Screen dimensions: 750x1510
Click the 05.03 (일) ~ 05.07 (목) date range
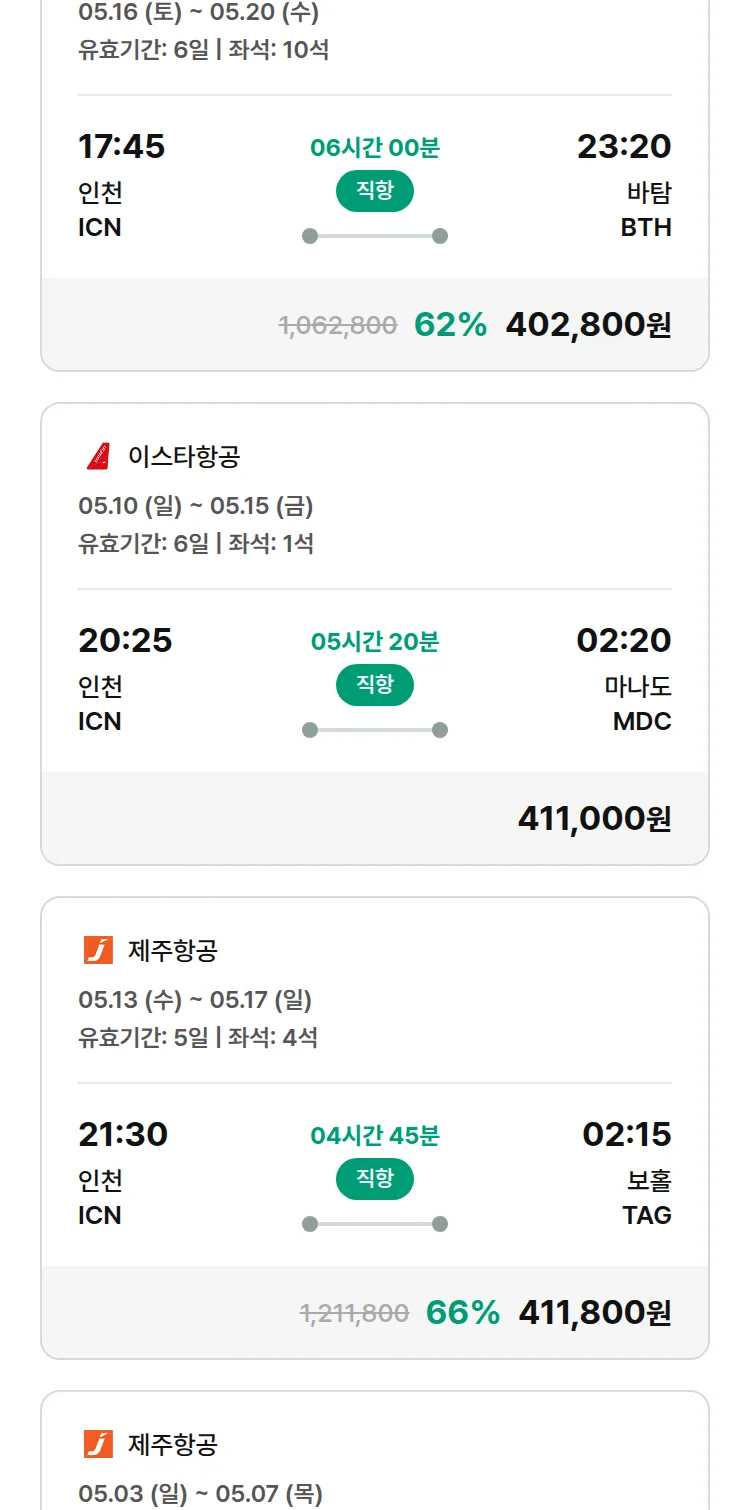[x=200, y=1494]
